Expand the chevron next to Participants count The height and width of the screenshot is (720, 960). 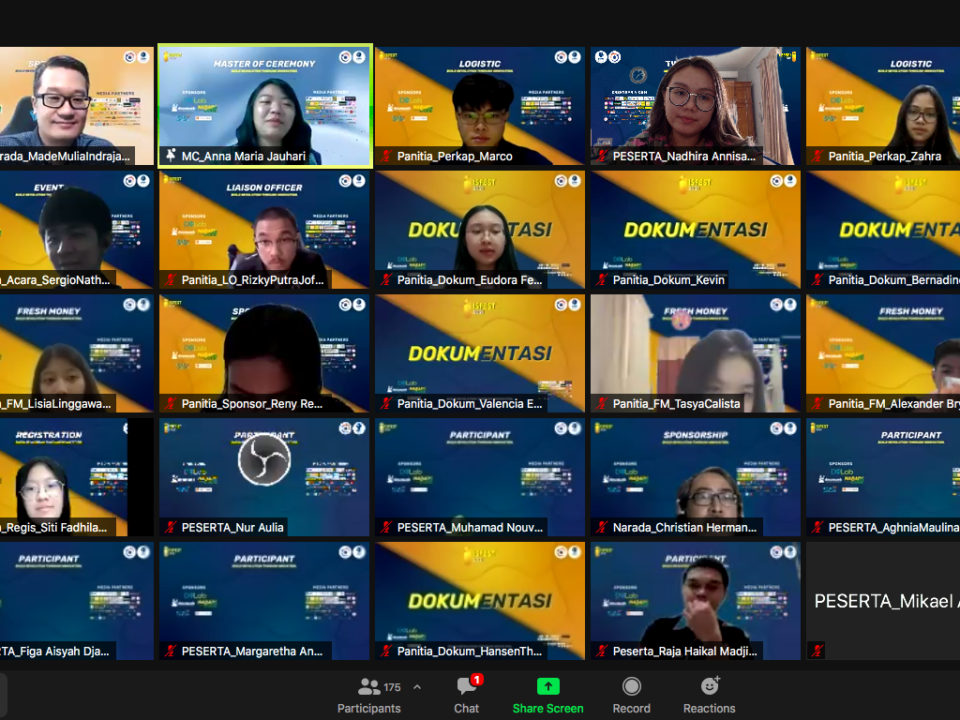click(417, 687)
